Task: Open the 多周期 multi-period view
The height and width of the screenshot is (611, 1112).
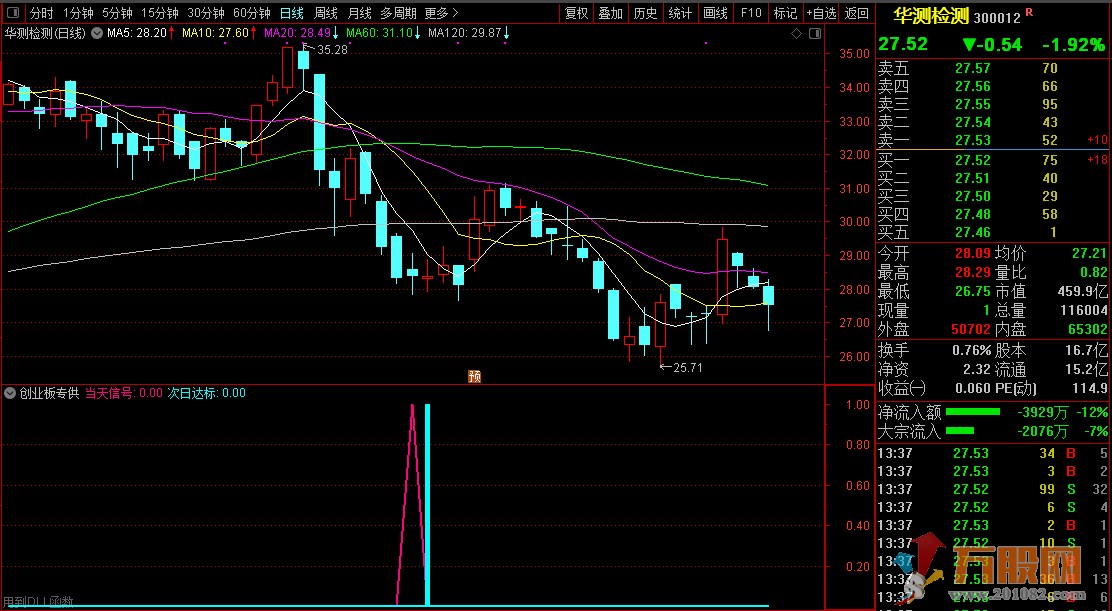Action: [399, 13]
